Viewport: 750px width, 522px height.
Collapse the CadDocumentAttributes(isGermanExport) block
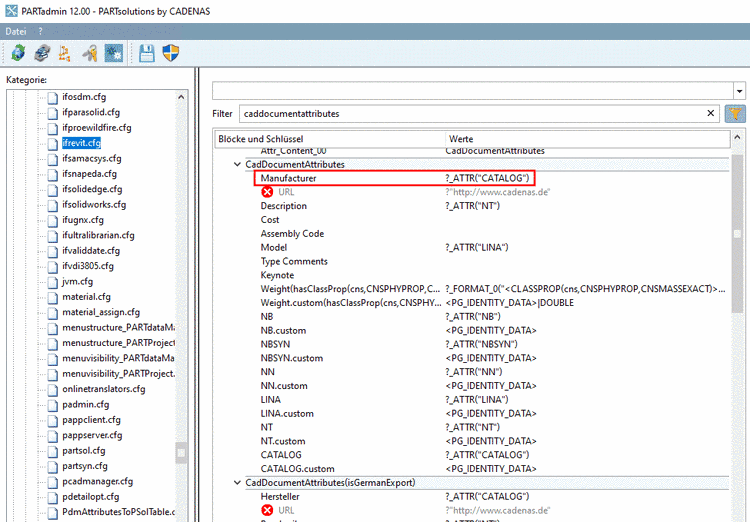[237, 482]
